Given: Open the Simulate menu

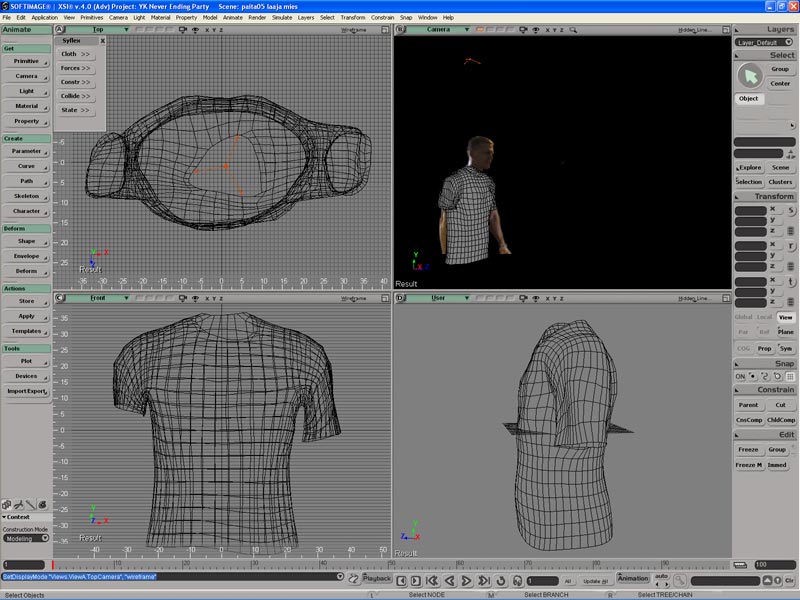Looking at the screenshot, I should click(x=282, y=17).
